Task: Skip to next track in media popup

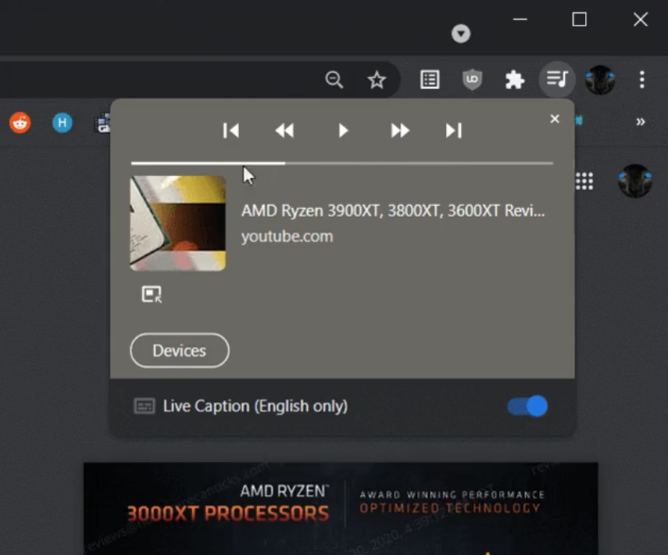Action: (x=454, y=130)
